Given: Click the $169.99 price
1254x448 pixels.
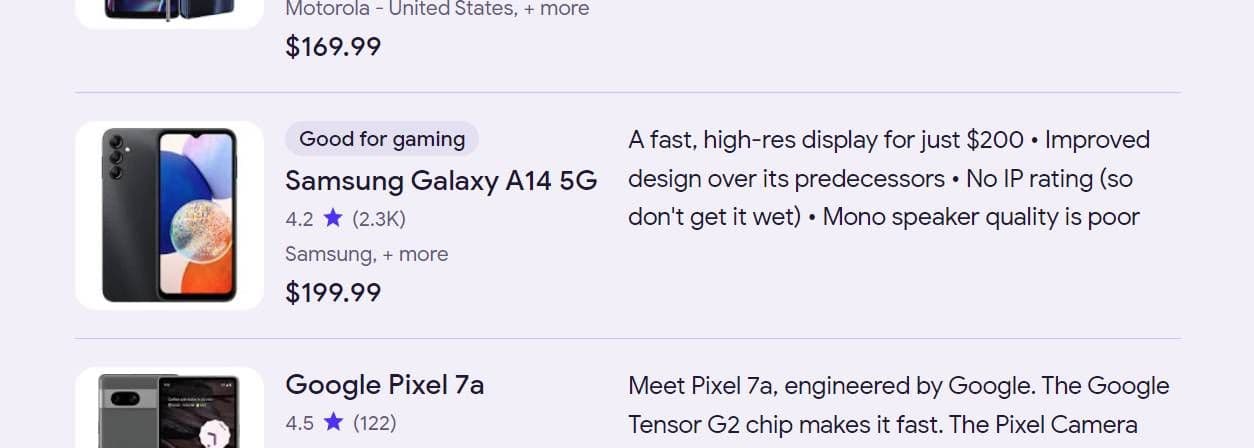Looking at the screenshot, I should tap(333, 46).
